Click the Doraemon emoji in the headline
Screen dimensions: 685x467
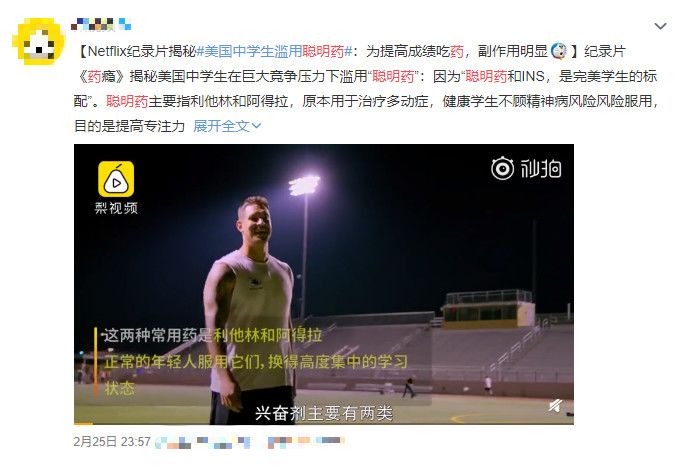click(x=559, y=51)
